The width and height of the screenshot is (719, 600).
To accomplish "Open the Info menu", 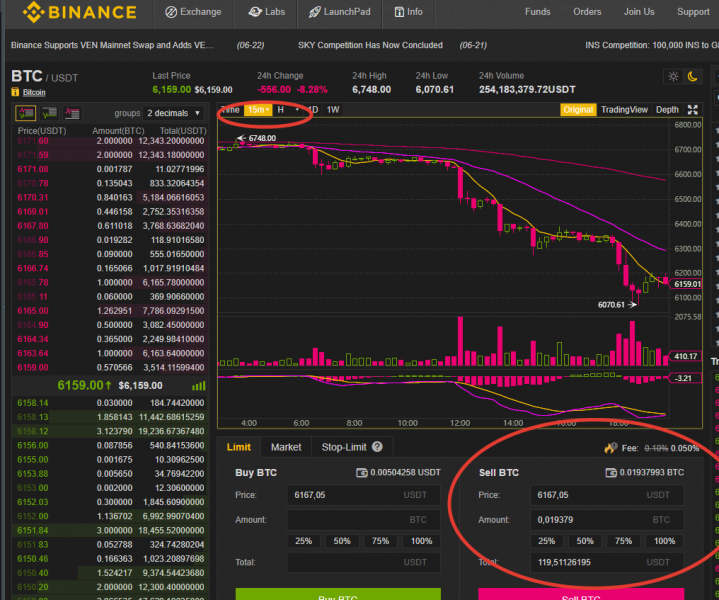I will (409, 12).
